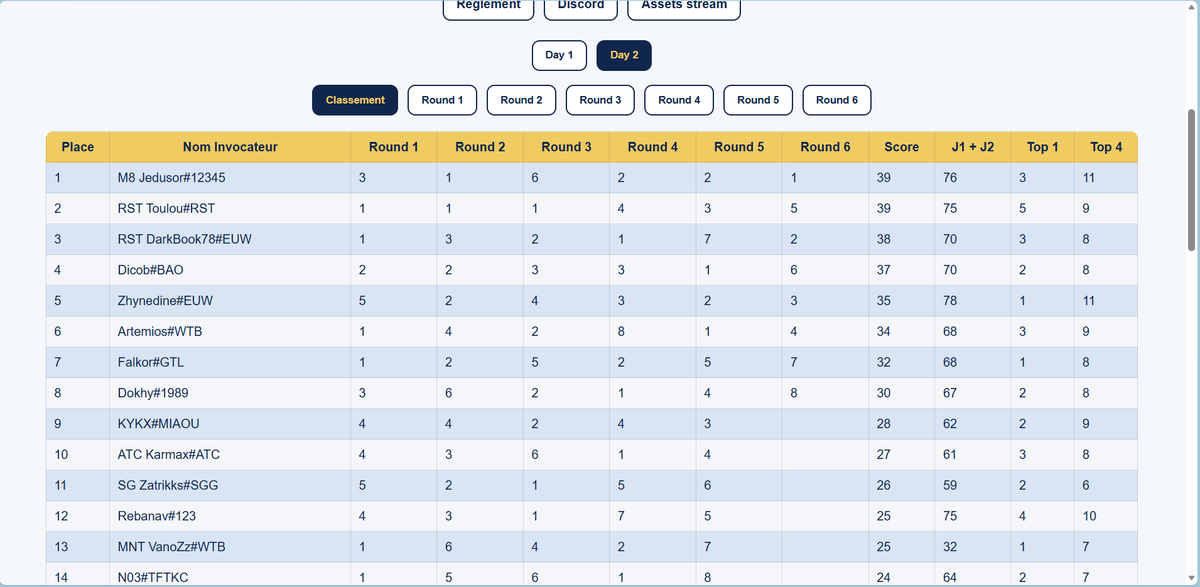This screenshot has width=1200, height=587.
Task: Click Artemios#WTB's score of 34
Action: point(884,332)
